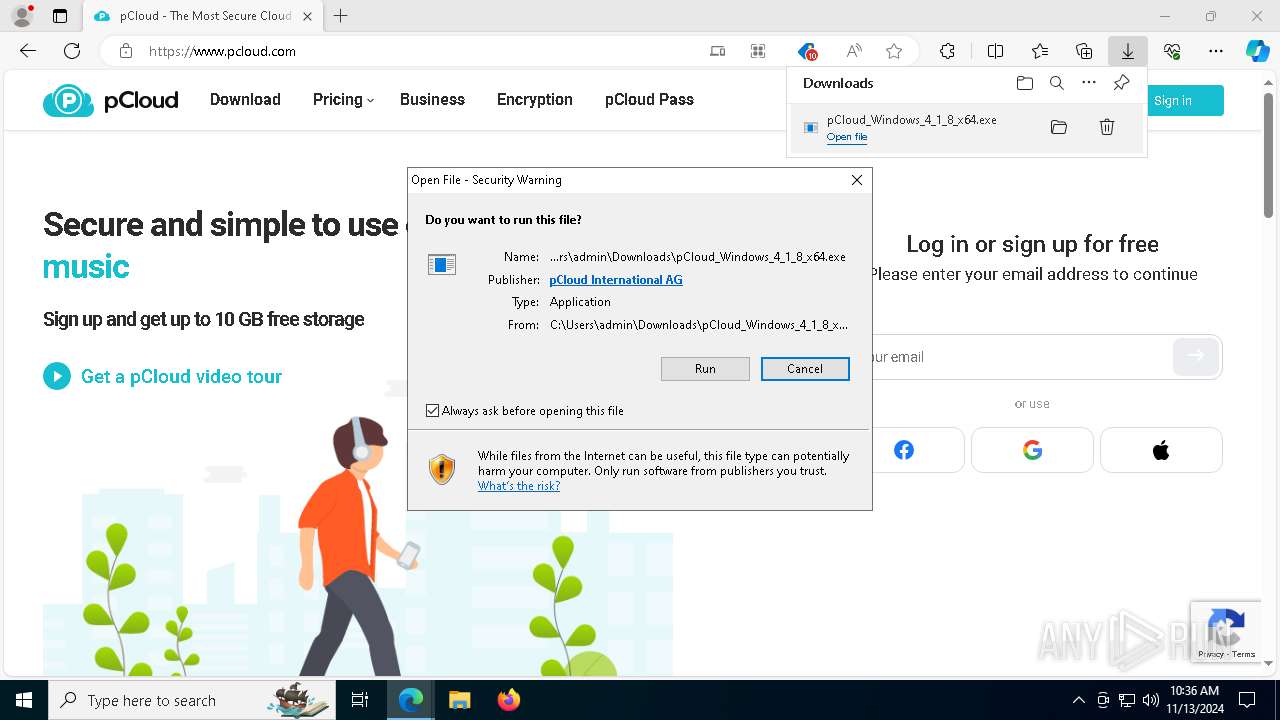Open the QR code / apps grid icon
The height and width of the screenshot is (720, 1280).
(758, 51)
